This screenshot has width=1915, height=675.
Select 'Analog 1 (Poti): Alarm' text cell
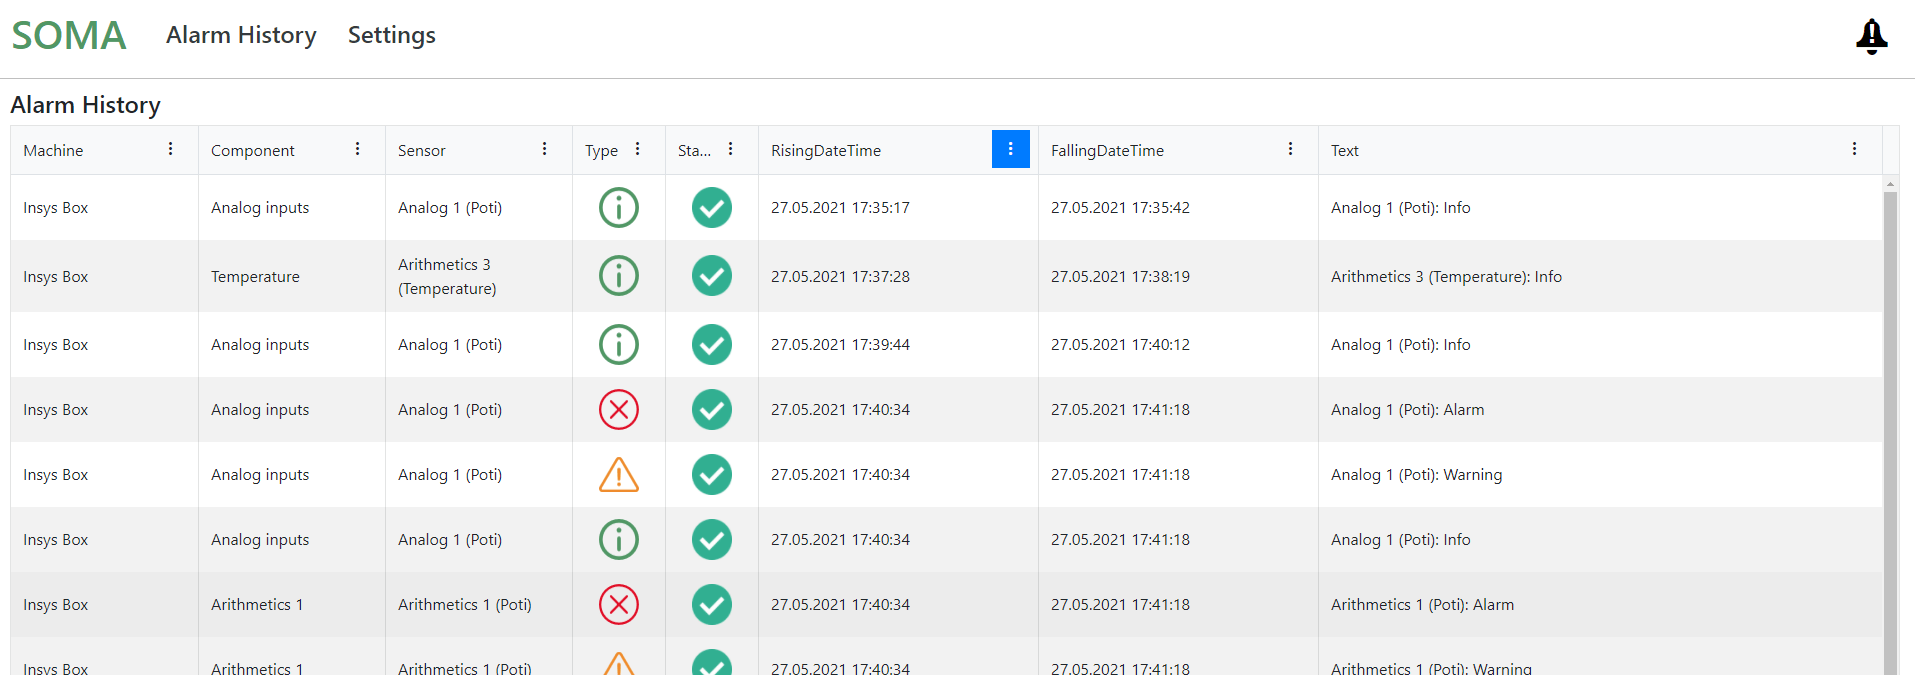pyautogui.click(x=1407, y=410)
